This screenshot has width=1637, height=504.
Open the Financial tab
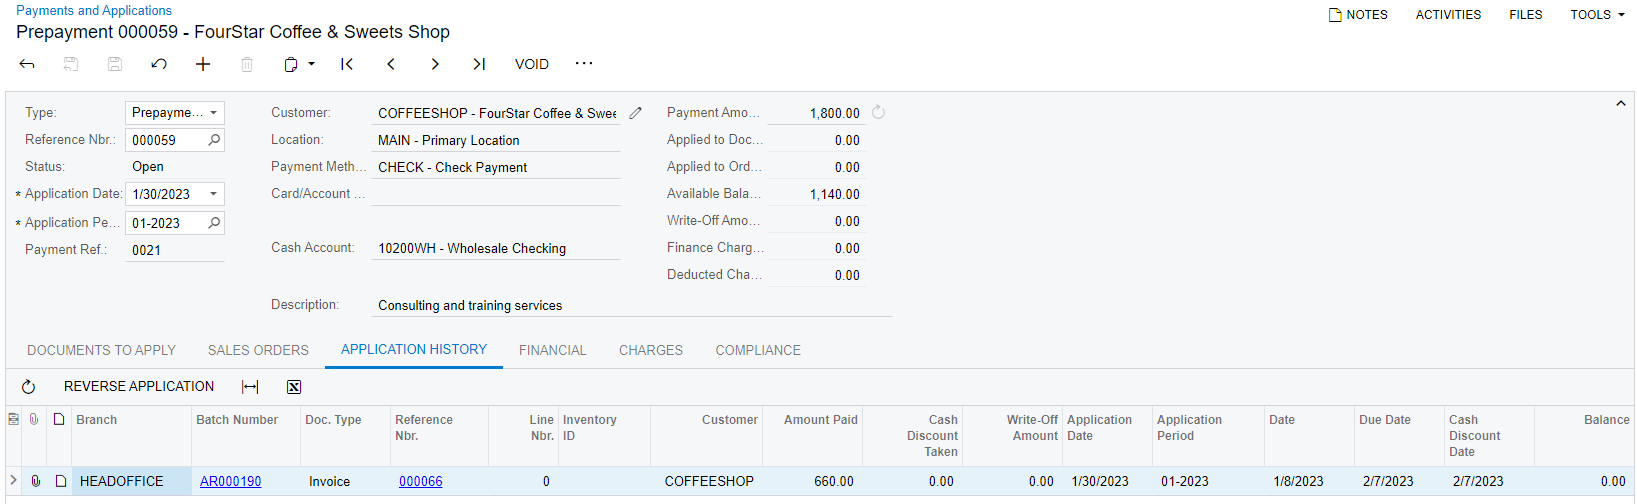[552, 350]
